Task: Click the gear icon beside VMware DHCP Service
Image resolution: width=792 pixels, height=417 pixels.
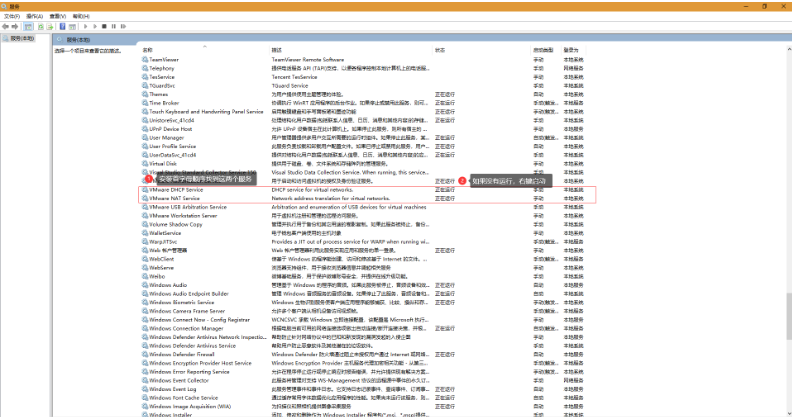Action: [x=145, y=190]
